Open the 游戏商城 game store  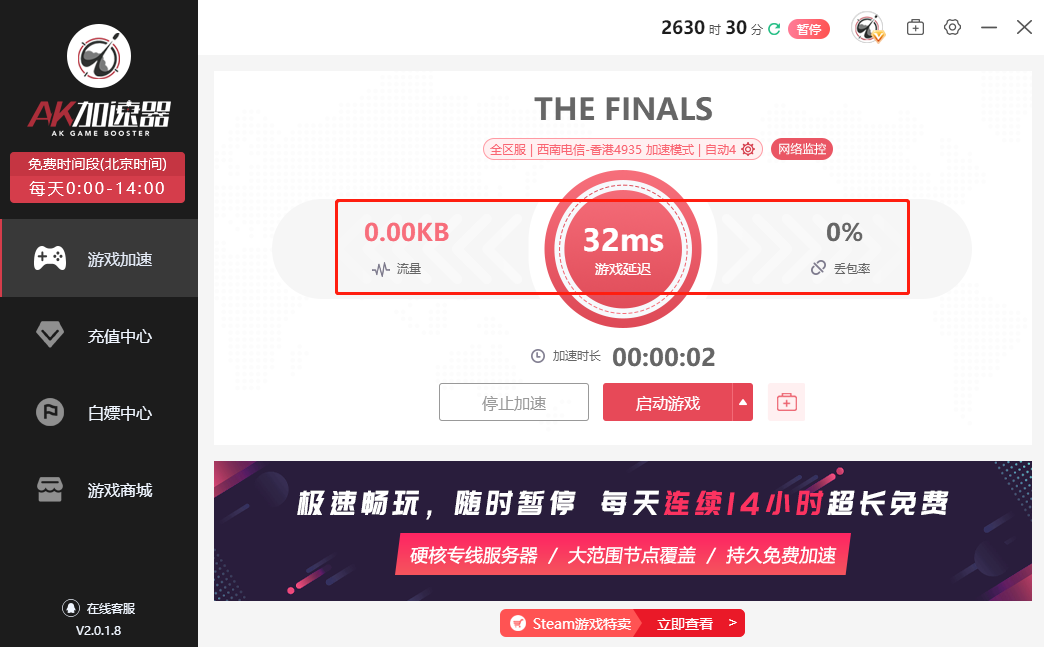[99, 490]
